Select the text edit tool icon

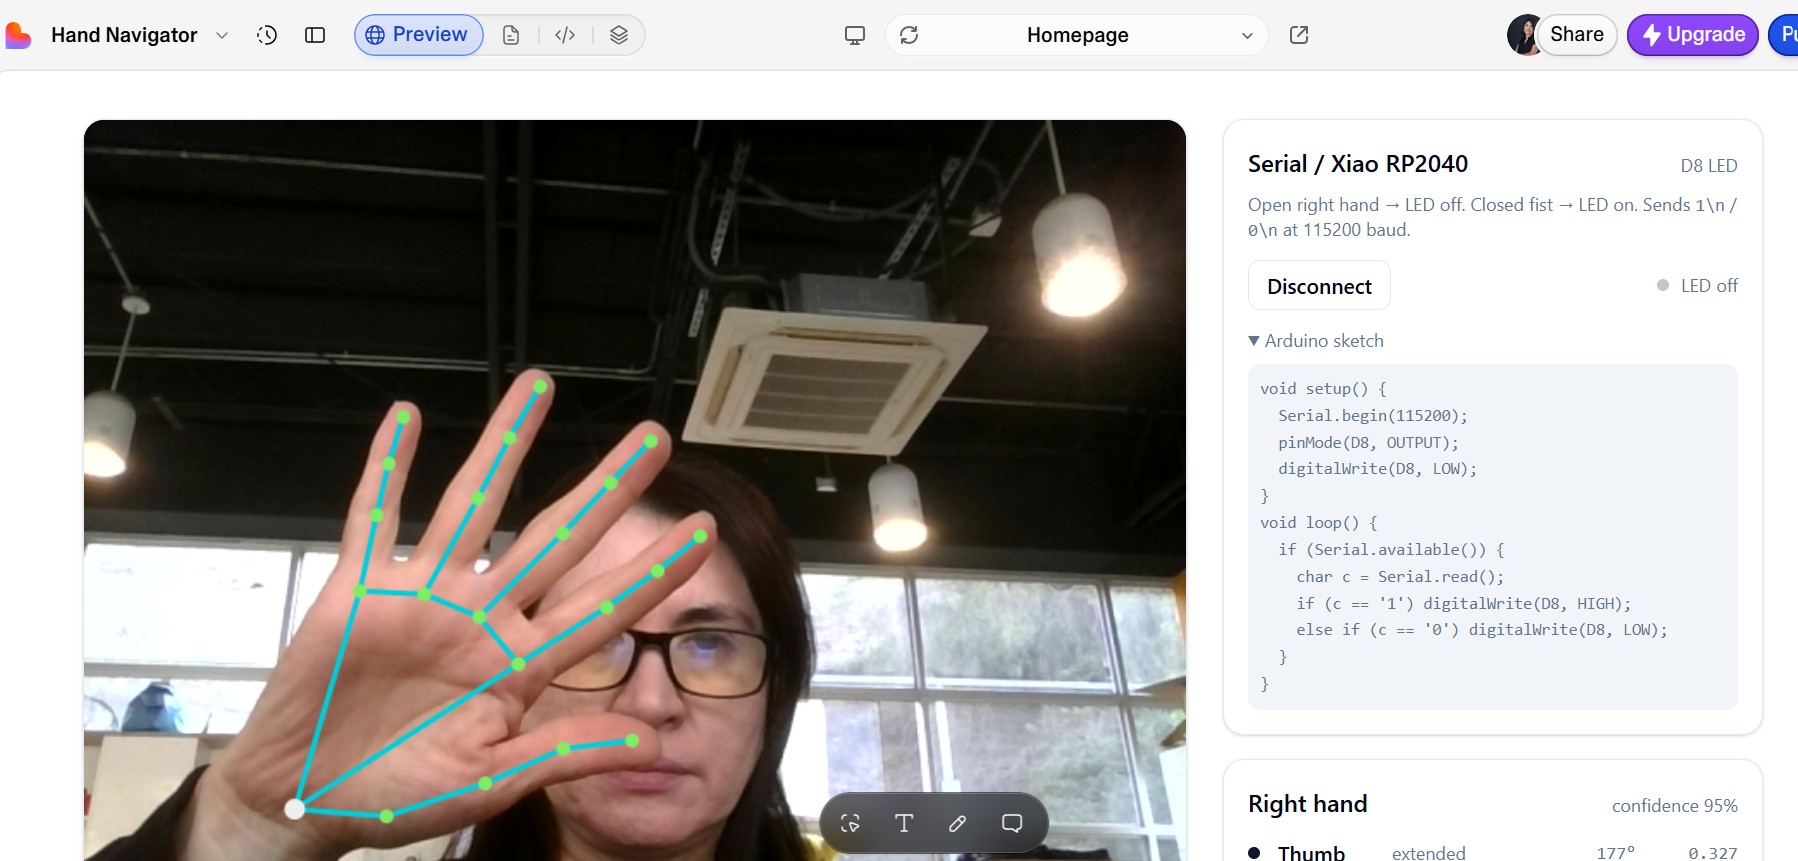[904, 823]
